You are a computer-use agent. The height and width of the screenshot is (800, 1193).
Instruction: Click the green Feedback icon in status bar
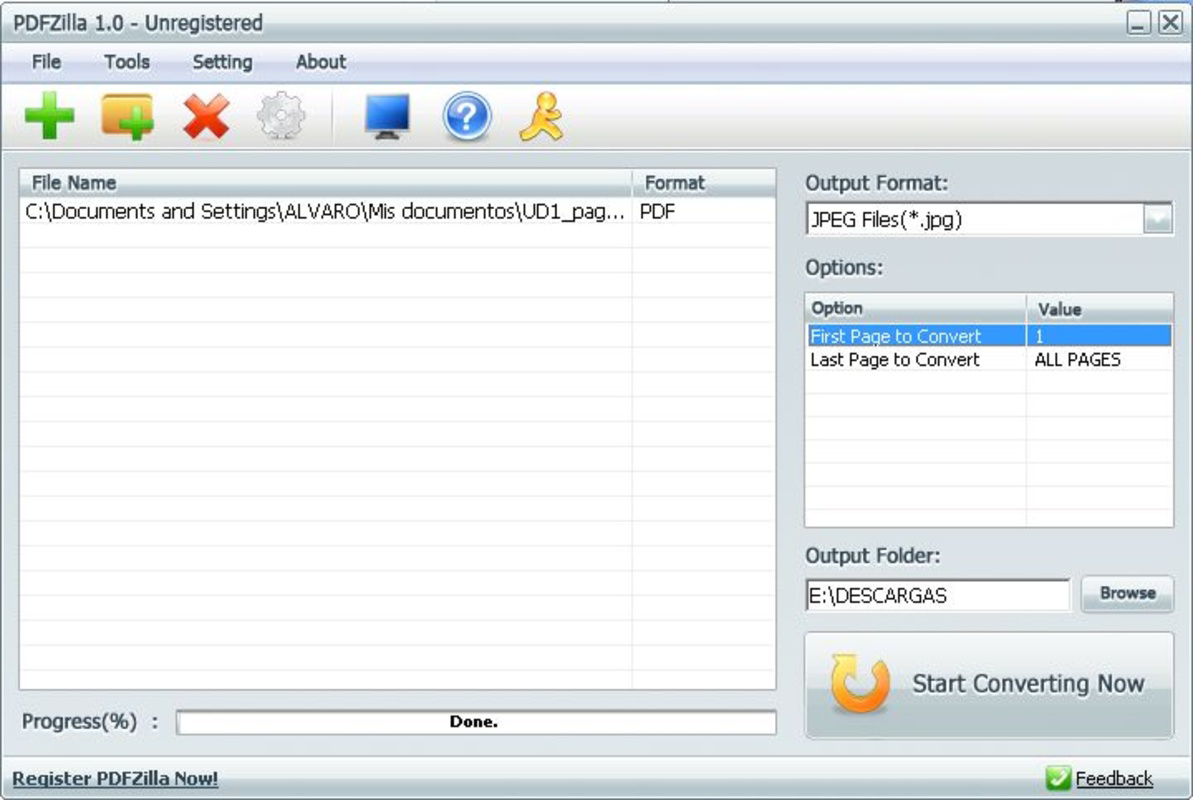tap(1059, 777)
